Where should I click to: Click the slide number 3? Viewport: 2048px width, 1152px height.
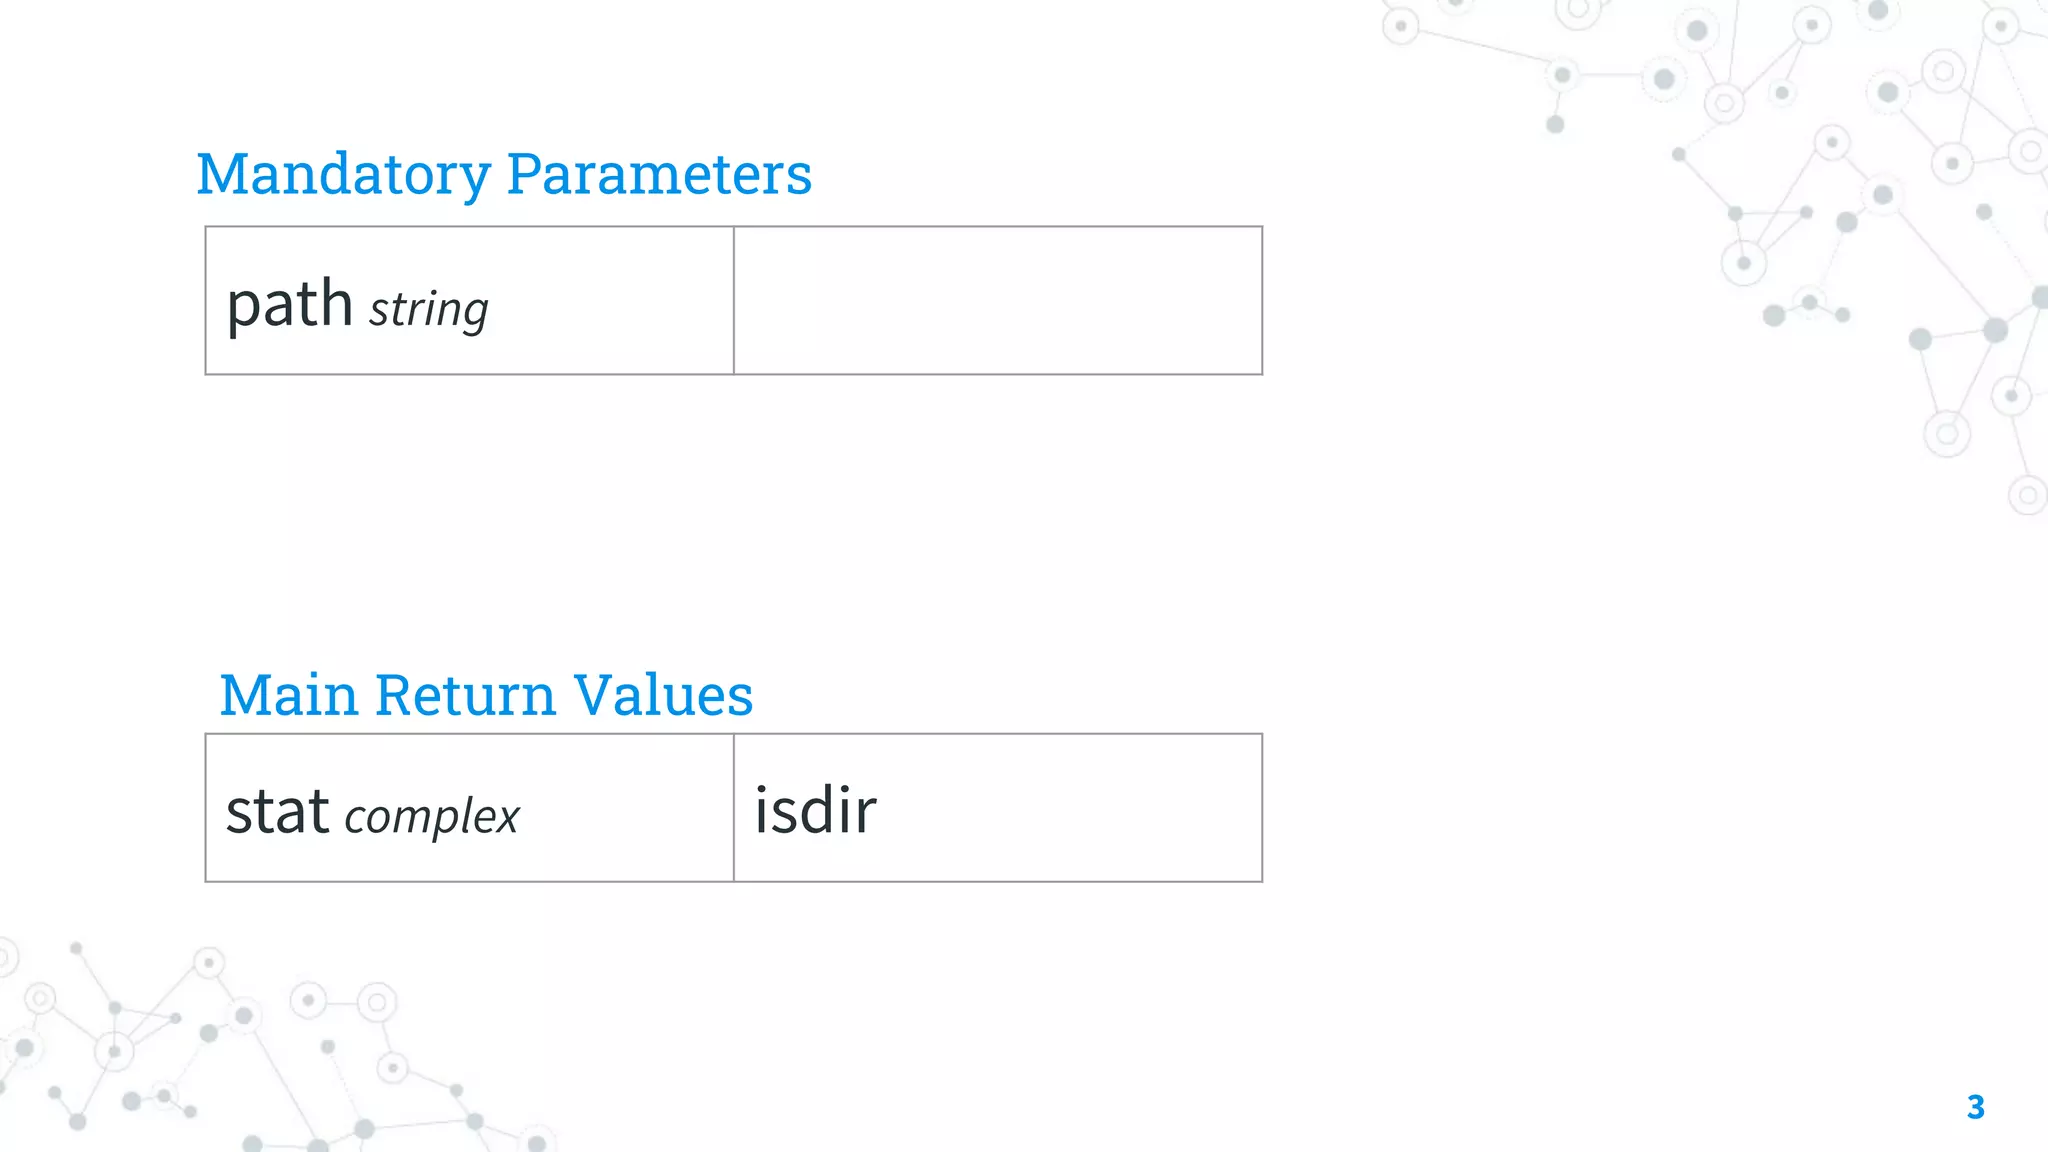(1975, 1107)
